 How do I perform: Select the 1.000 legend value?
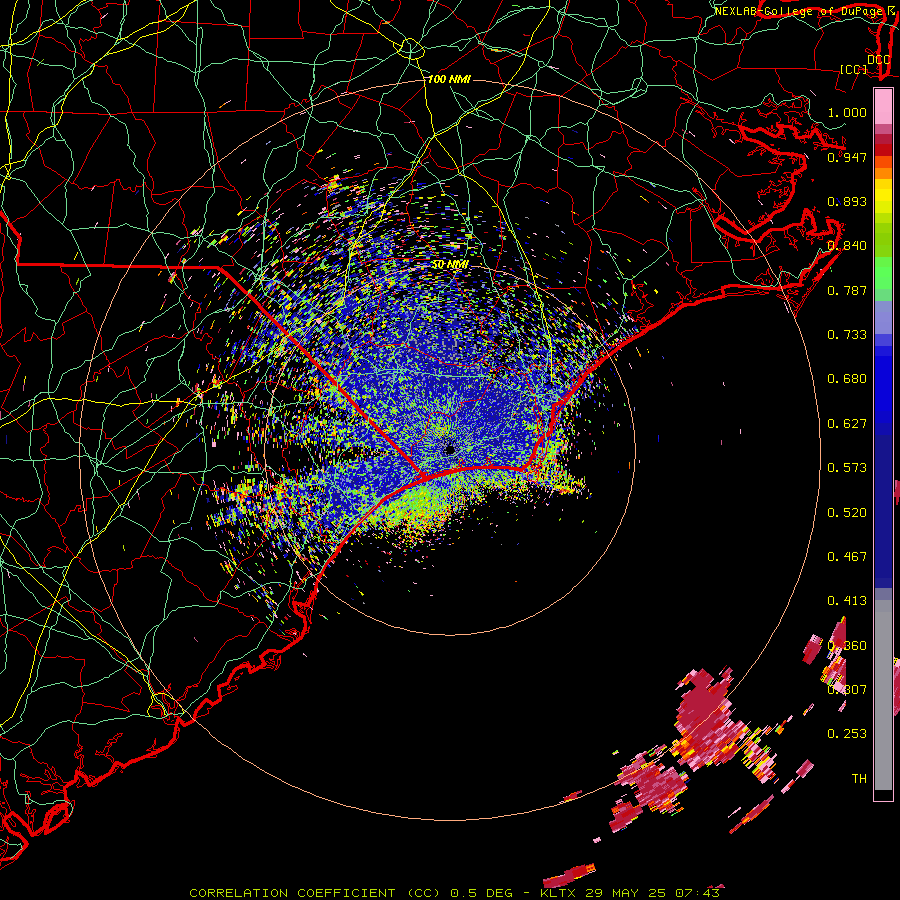point(847,112)
